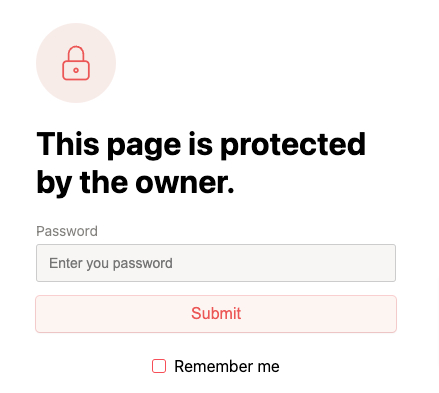Select the word "protected" in the heading
439x393 pixels.
coord(293,145)
